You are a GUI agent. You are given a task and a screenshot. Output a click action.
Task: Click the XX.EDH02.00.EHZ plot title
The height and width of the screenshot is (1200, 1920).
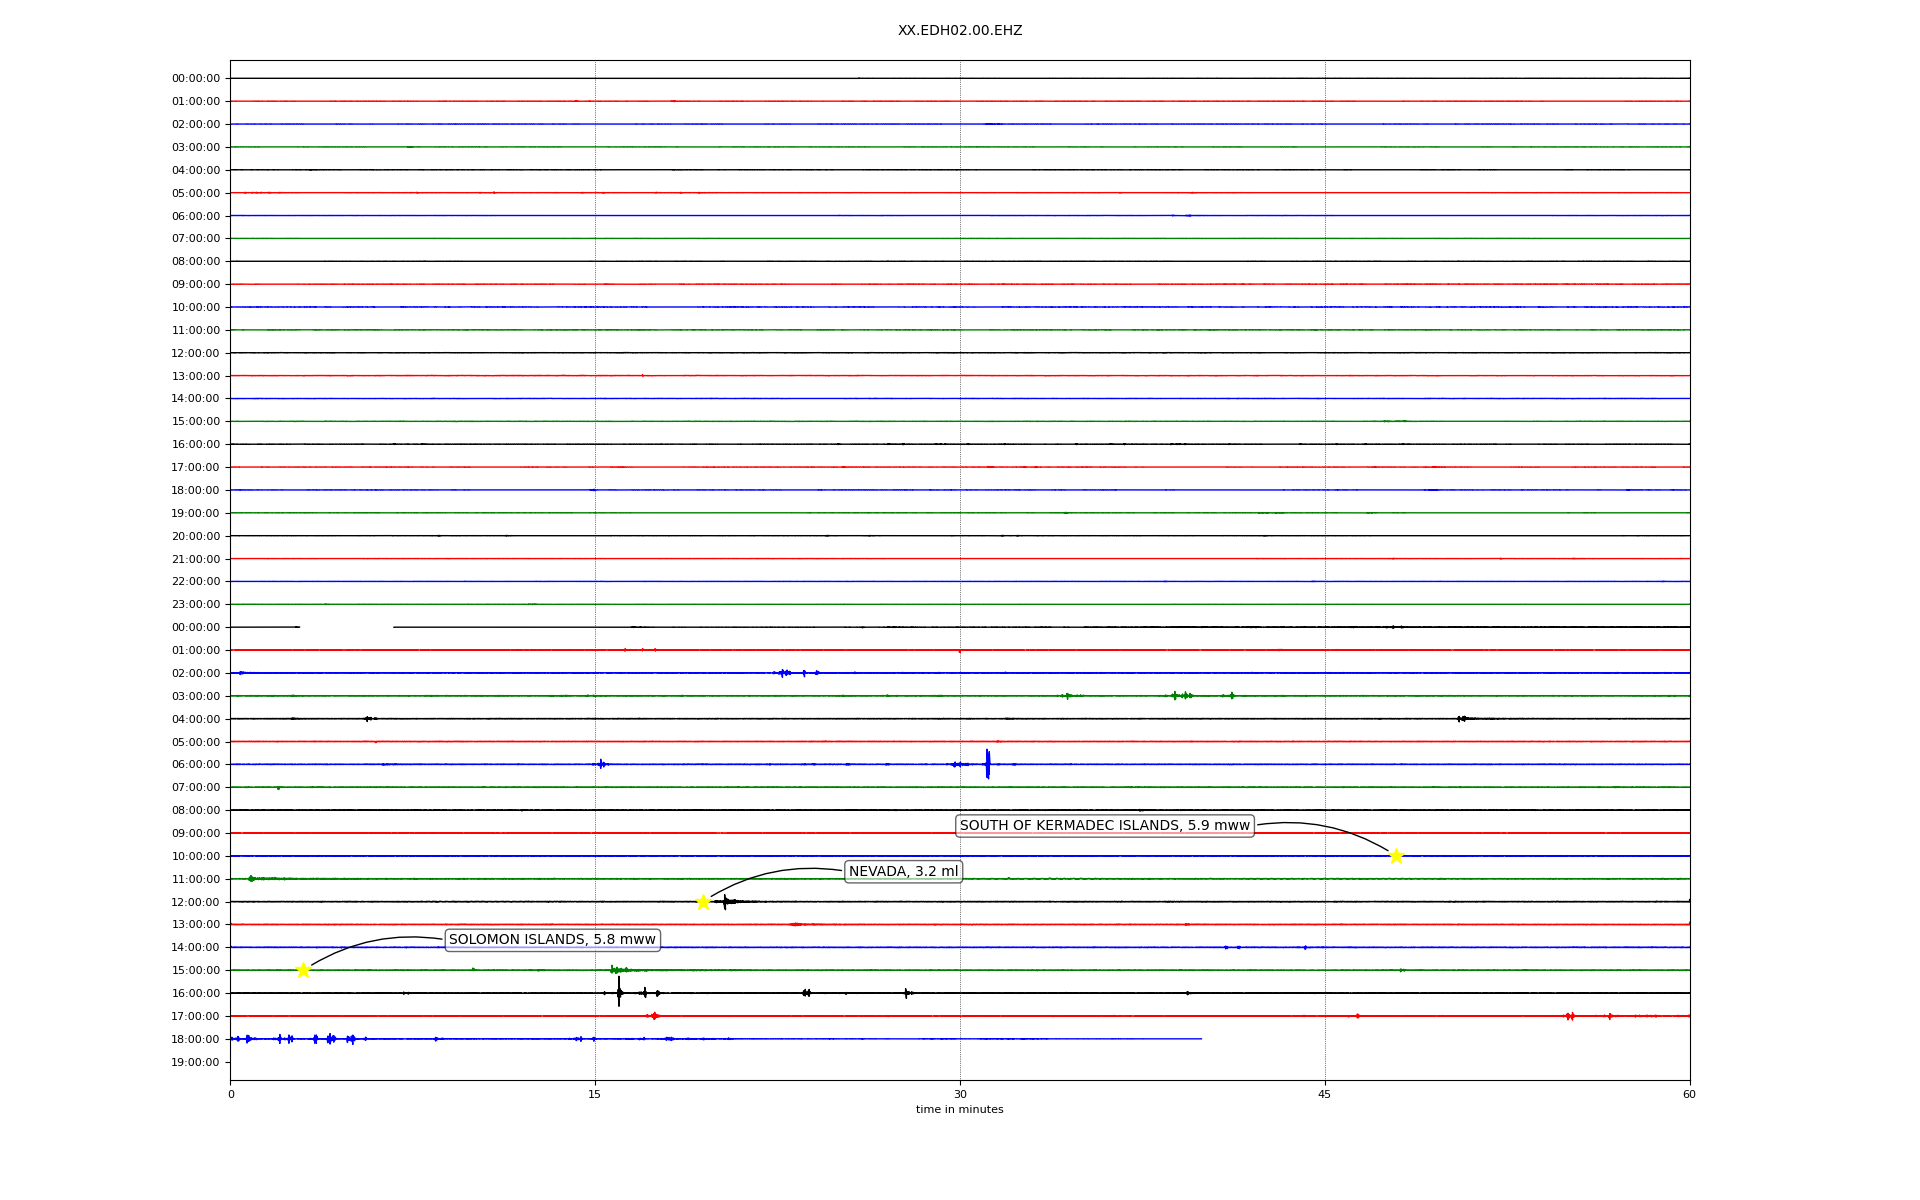[959, 30]
